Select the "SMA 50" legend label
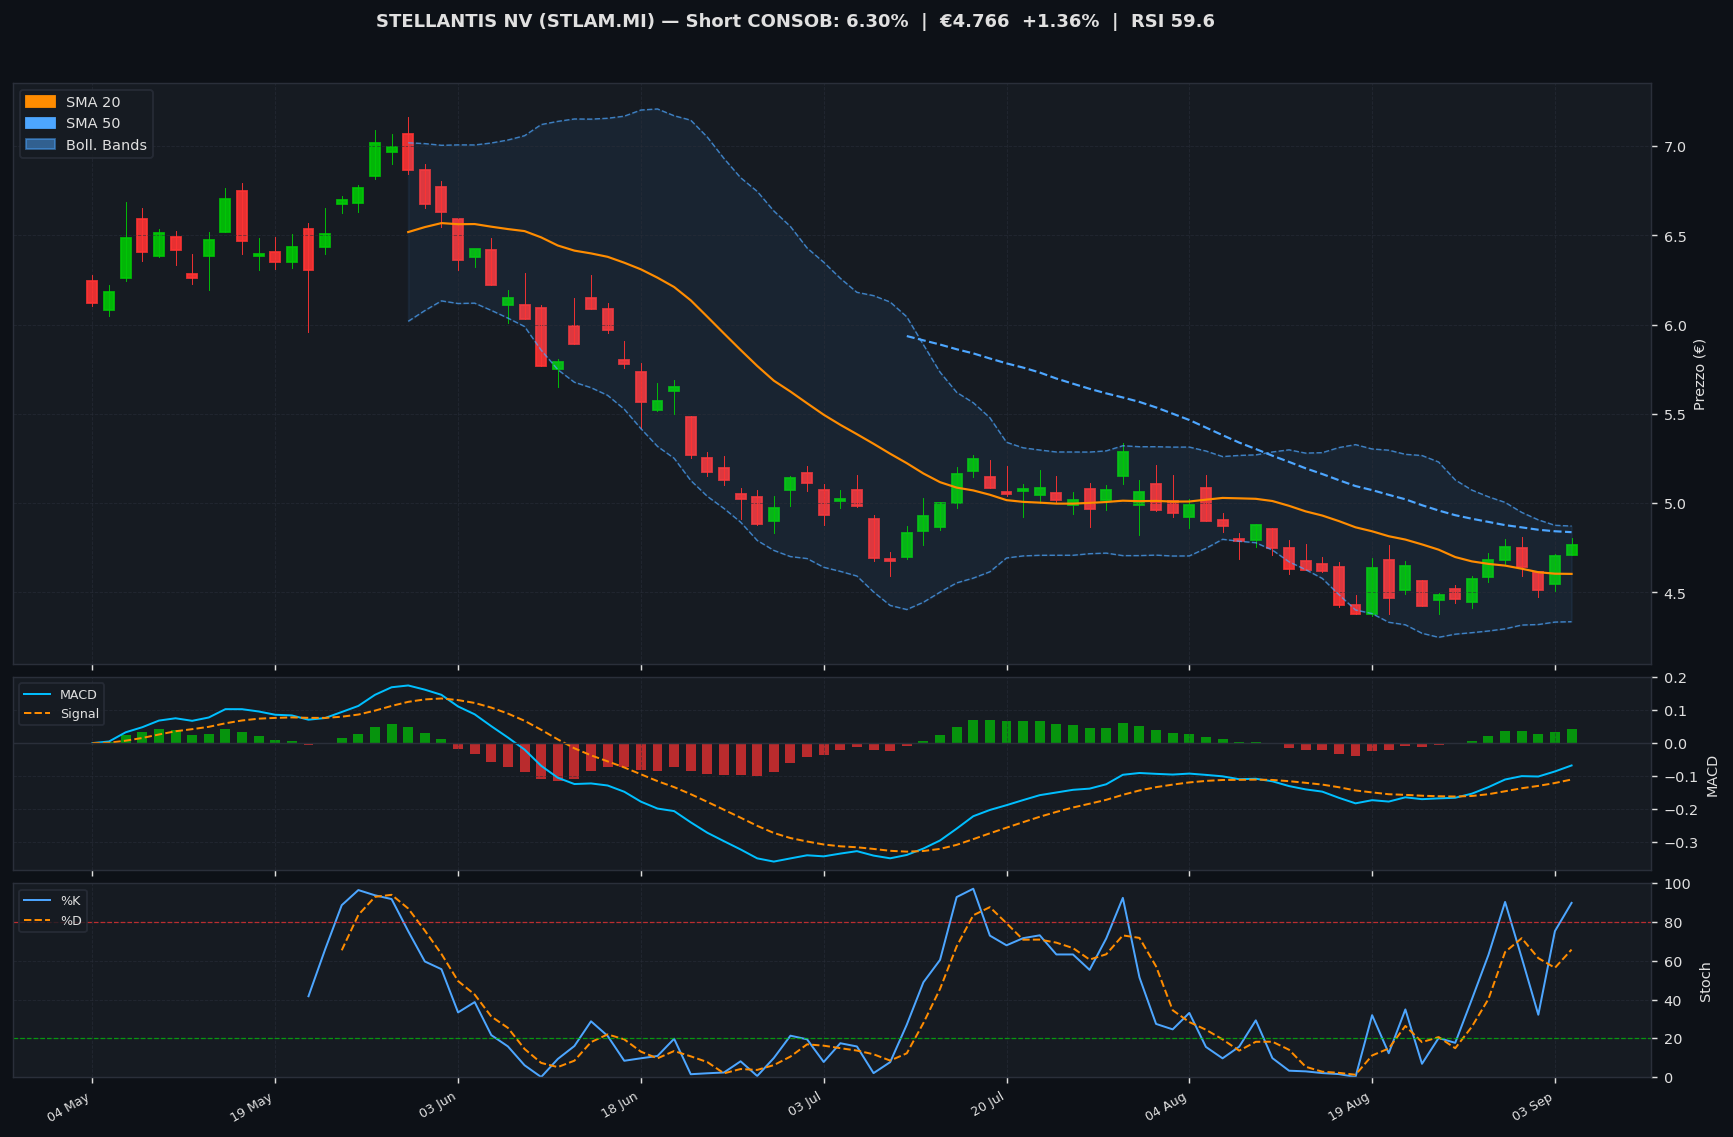Viewport: 1733px width, 1137px height. 93,124
